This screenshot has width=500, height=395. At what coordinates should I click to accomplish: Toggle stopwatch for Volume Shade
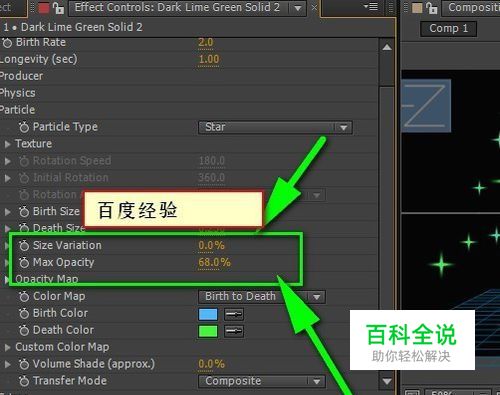pos(24,364)
